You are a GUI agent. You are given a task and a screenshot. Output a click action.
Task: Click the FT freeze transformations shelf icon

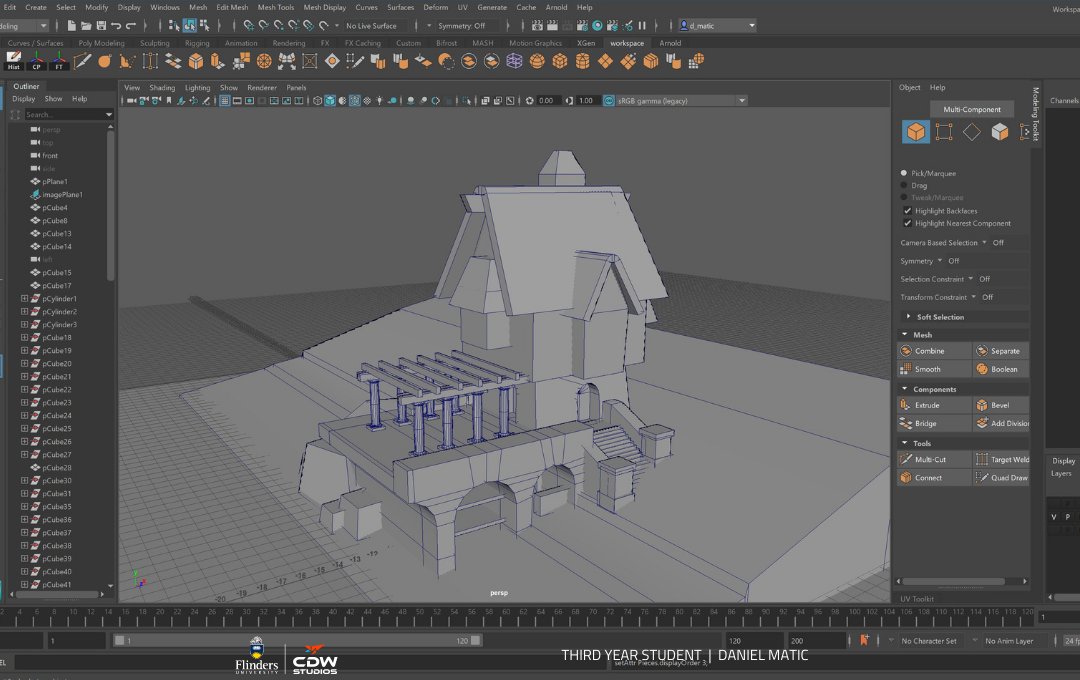click(x=59, y=61)
